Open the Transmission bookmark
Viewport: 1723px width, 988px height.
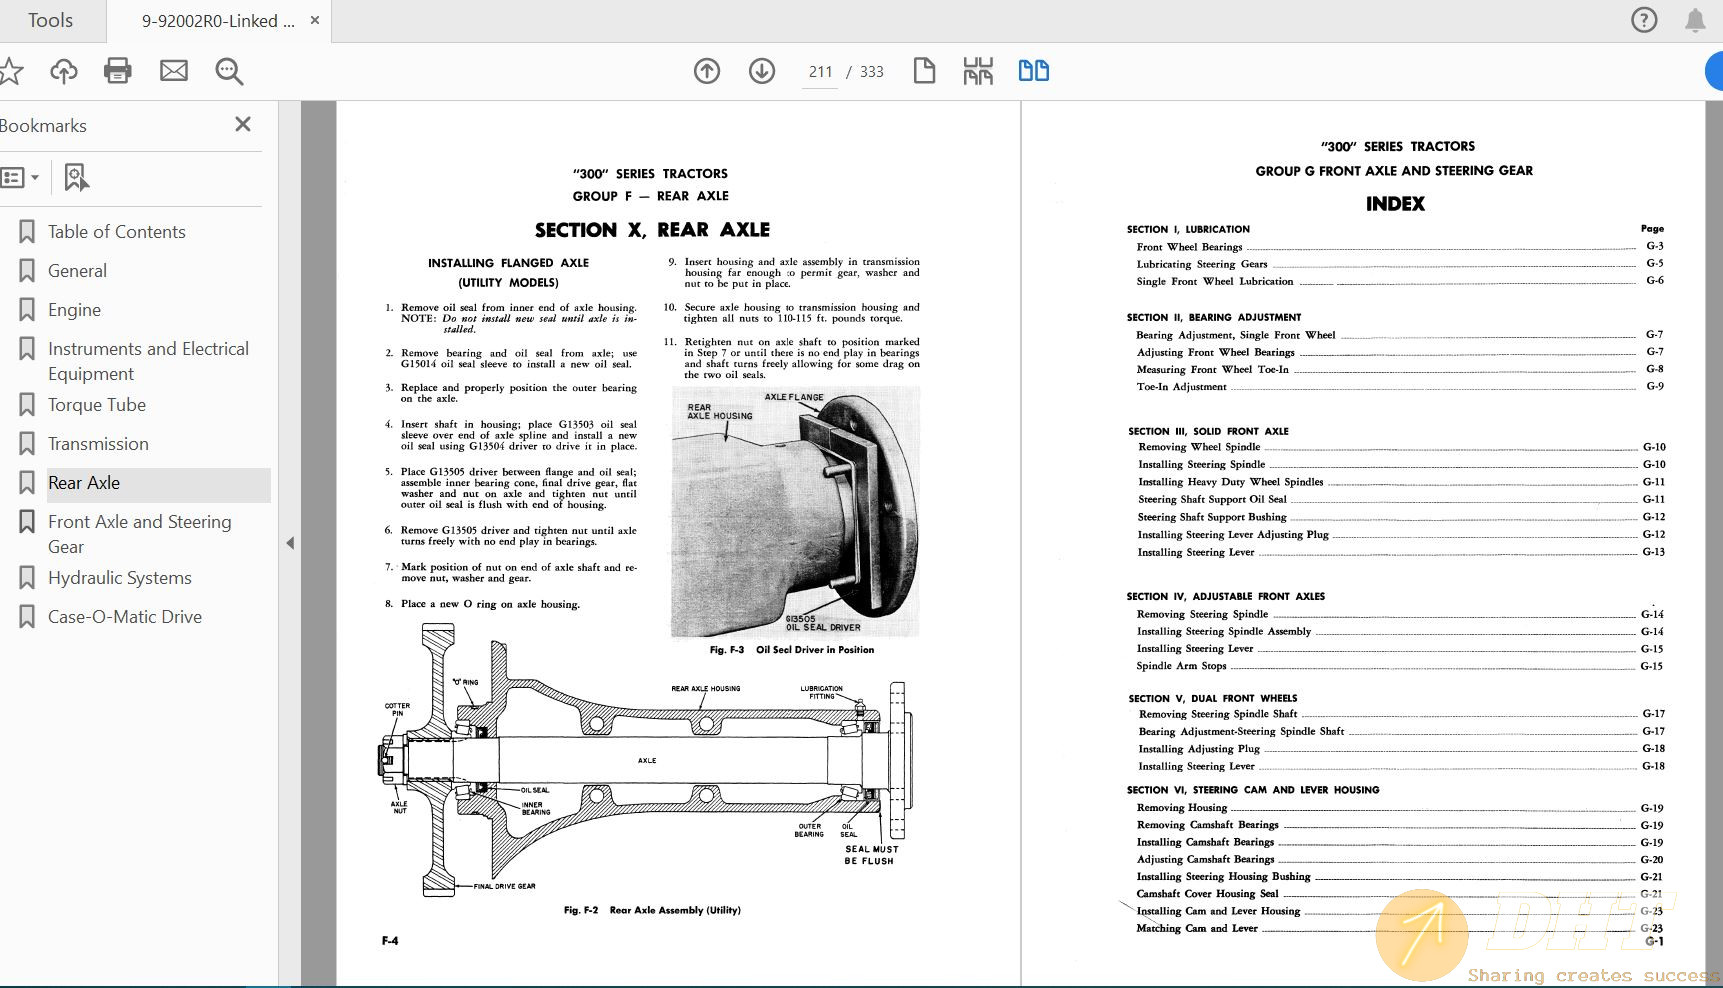[x=97, y=443]
